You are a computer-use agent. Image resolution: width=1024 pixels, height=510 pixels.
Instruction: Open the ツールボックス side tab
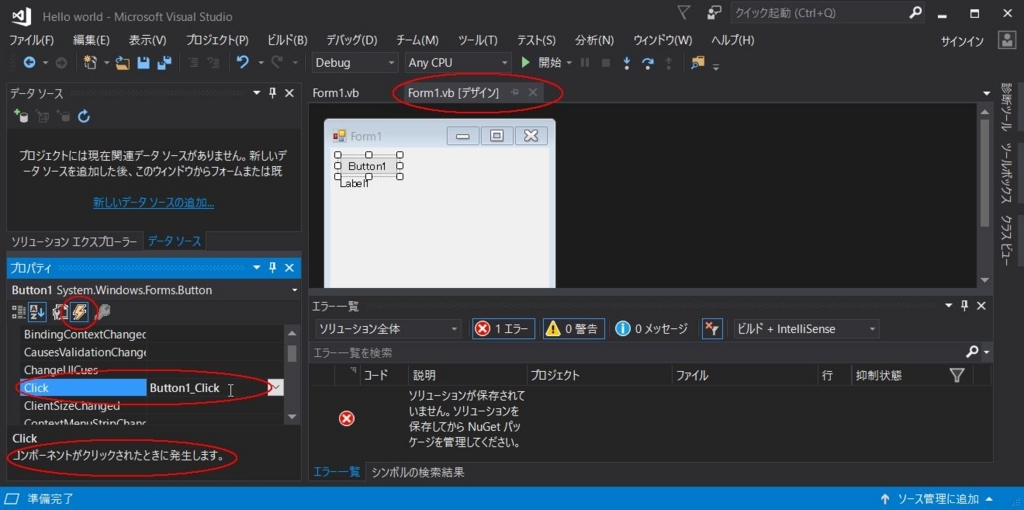[x=1006, y=175]
